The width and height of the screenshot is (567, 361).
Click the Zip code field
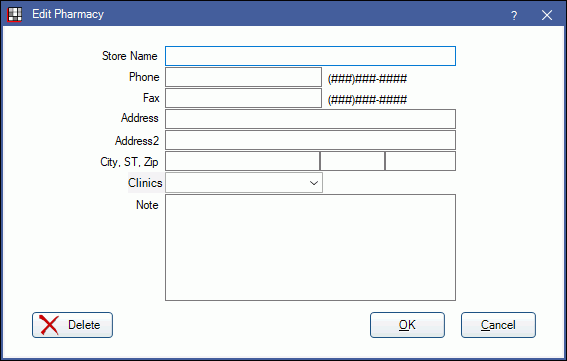click(x=421, y=161)
